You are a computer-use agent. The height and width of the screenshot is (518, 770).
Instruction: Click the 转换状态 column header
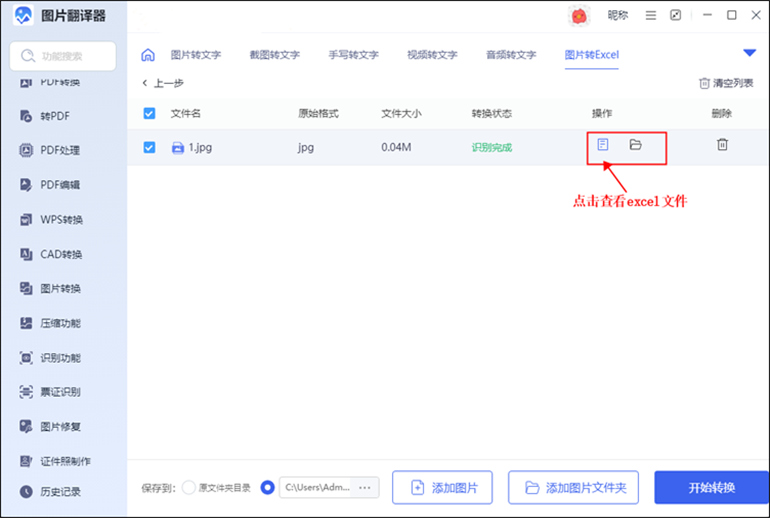pos(492,113)
